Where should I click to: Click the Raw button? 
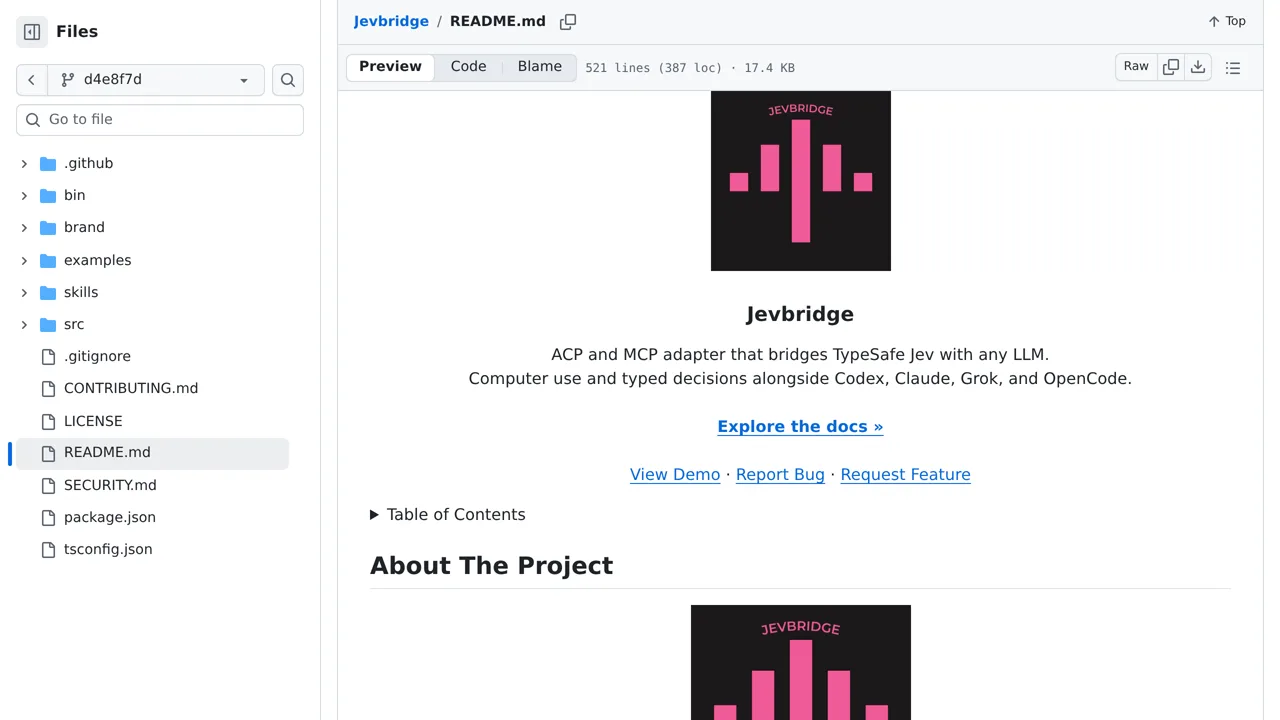1136,67
